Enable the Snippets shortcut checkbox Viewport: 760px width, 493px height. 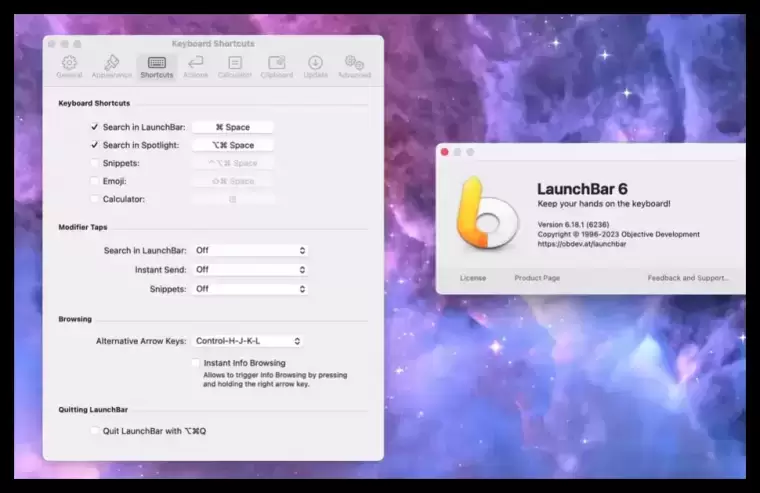[95, 163]
